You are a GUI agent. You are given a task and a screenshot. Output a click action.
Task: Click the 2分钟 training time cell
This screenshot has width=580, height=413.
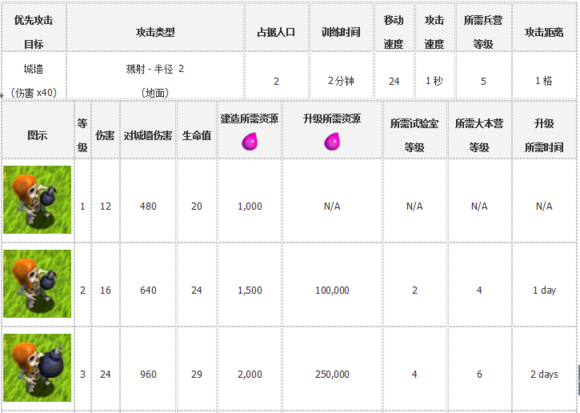pyautogui.click(x=341, y=81)
